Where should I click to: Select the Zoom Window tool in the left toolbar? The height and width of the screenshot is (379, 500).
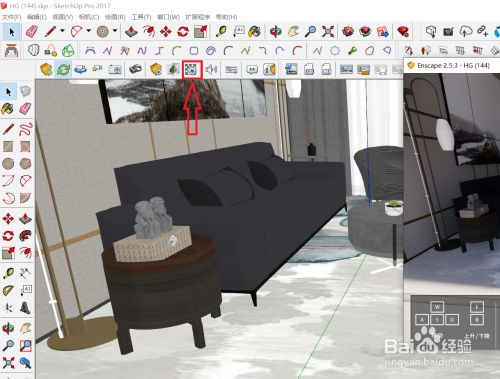coord(25,345)
